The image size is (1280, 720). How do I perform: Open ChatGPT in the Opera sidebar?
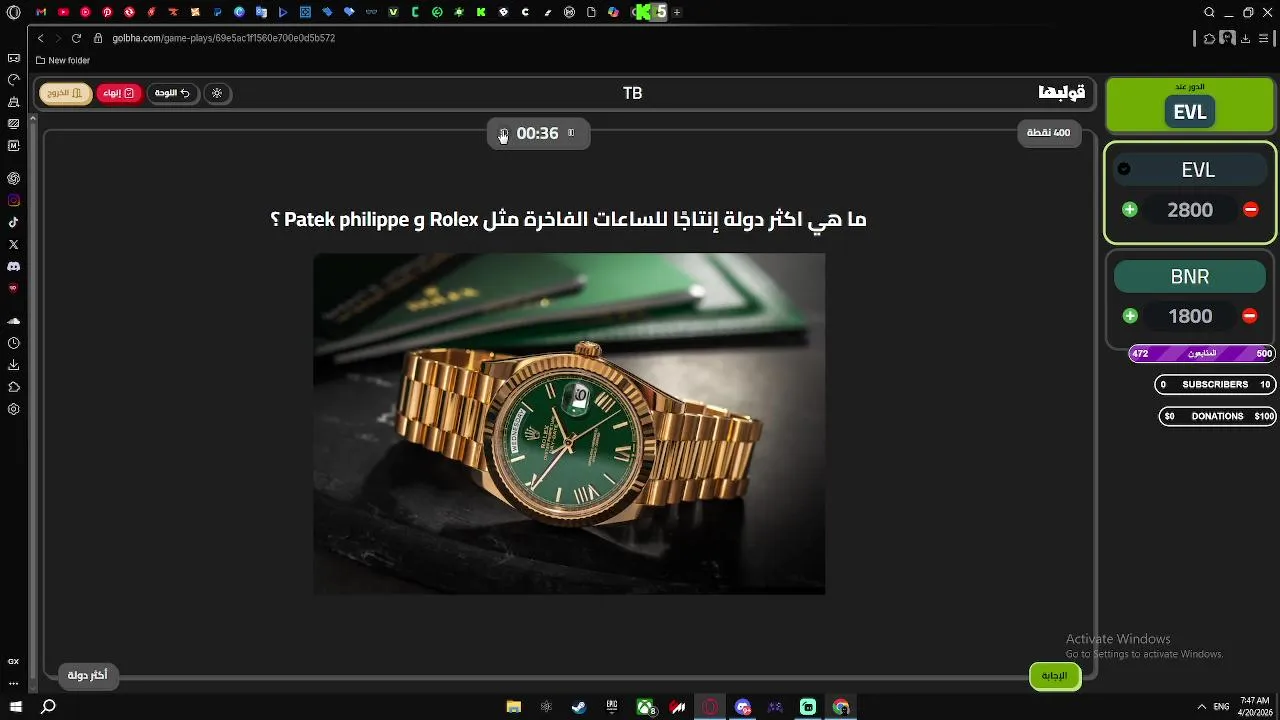pyautogui.click(x=13, y=178)
